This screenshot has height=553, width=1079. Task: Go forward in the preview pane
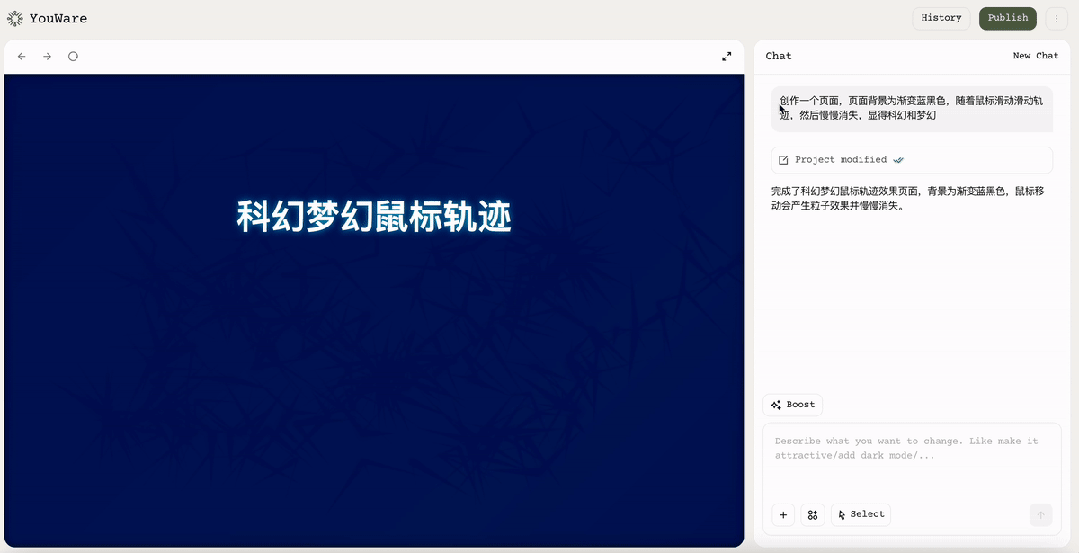pyautogui.click(x=47, y=57)
